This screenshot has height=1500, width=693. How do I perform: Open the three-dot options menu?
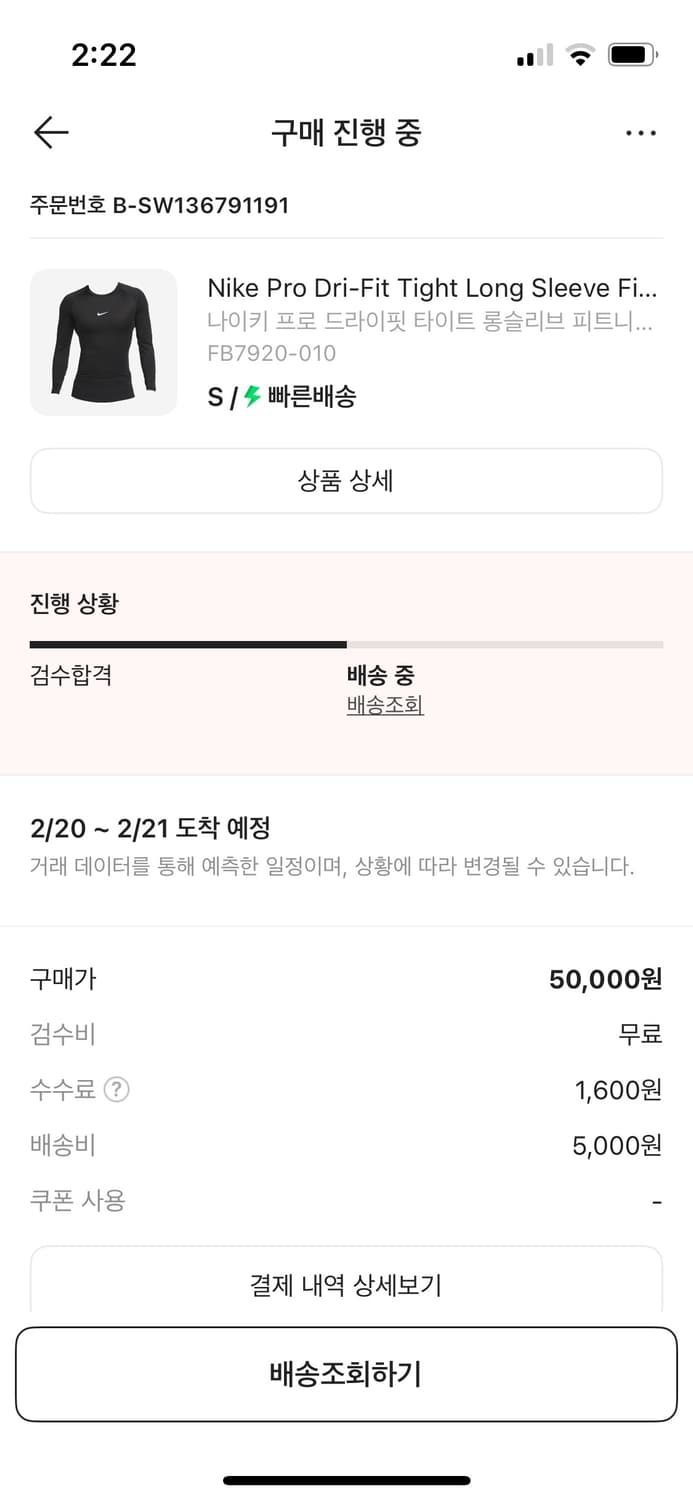tap(641, 132)
